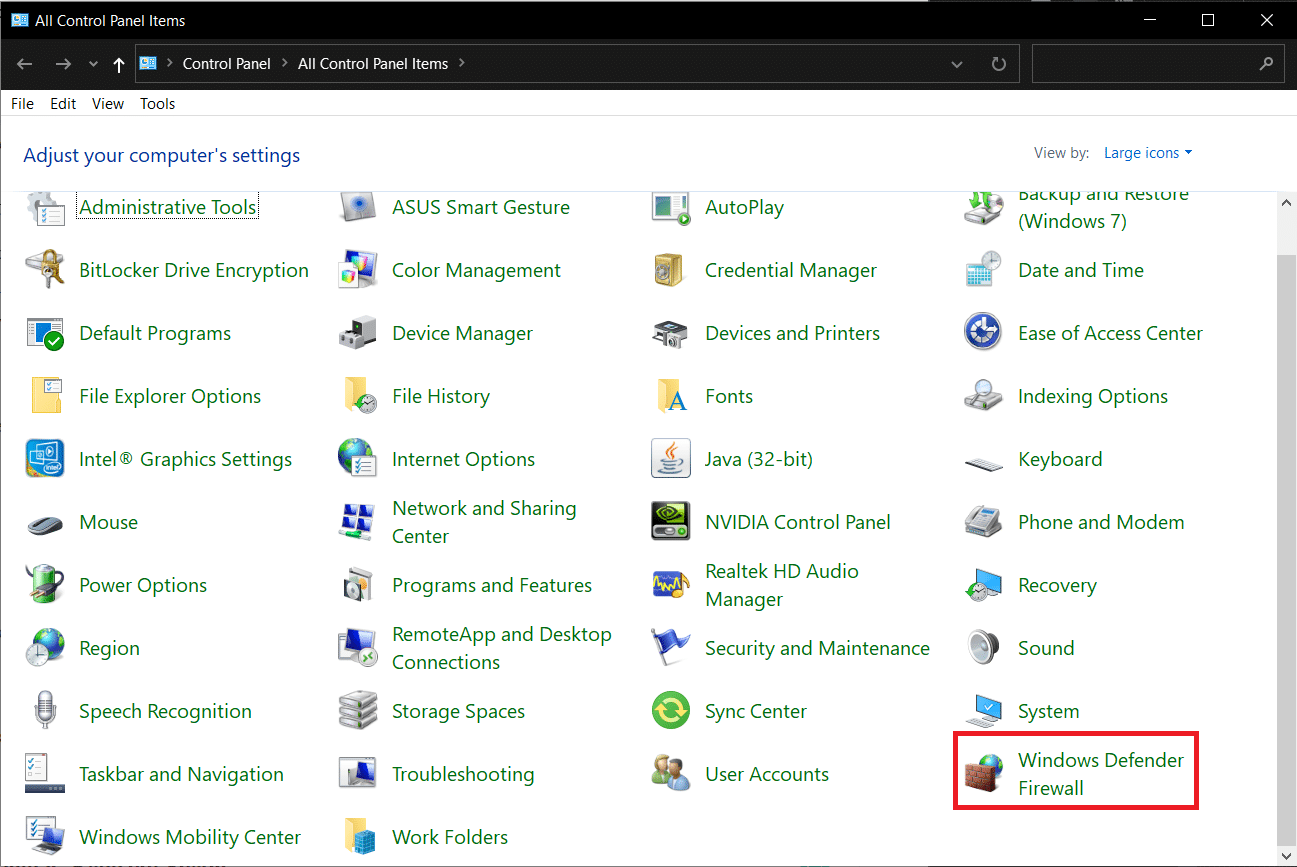Screen dimensions: 1297x867
Task: Open the Windows Defender Firewall icon
Action: click(983, 774)
